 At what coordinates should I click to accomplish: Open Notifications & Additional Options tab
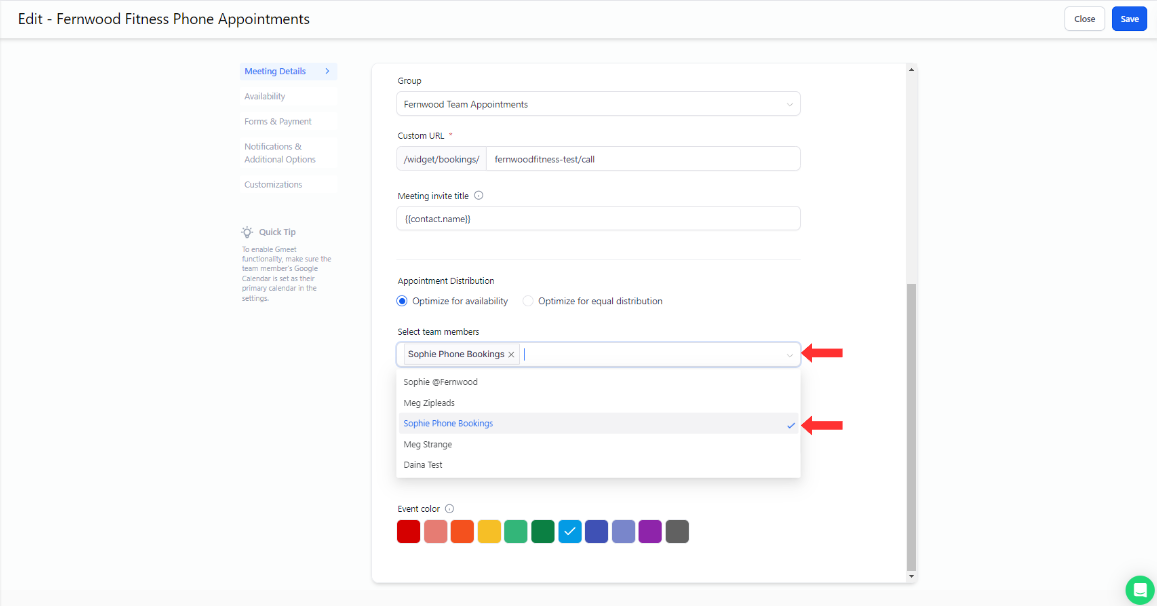pyautogui.click(x=289, y=153)
